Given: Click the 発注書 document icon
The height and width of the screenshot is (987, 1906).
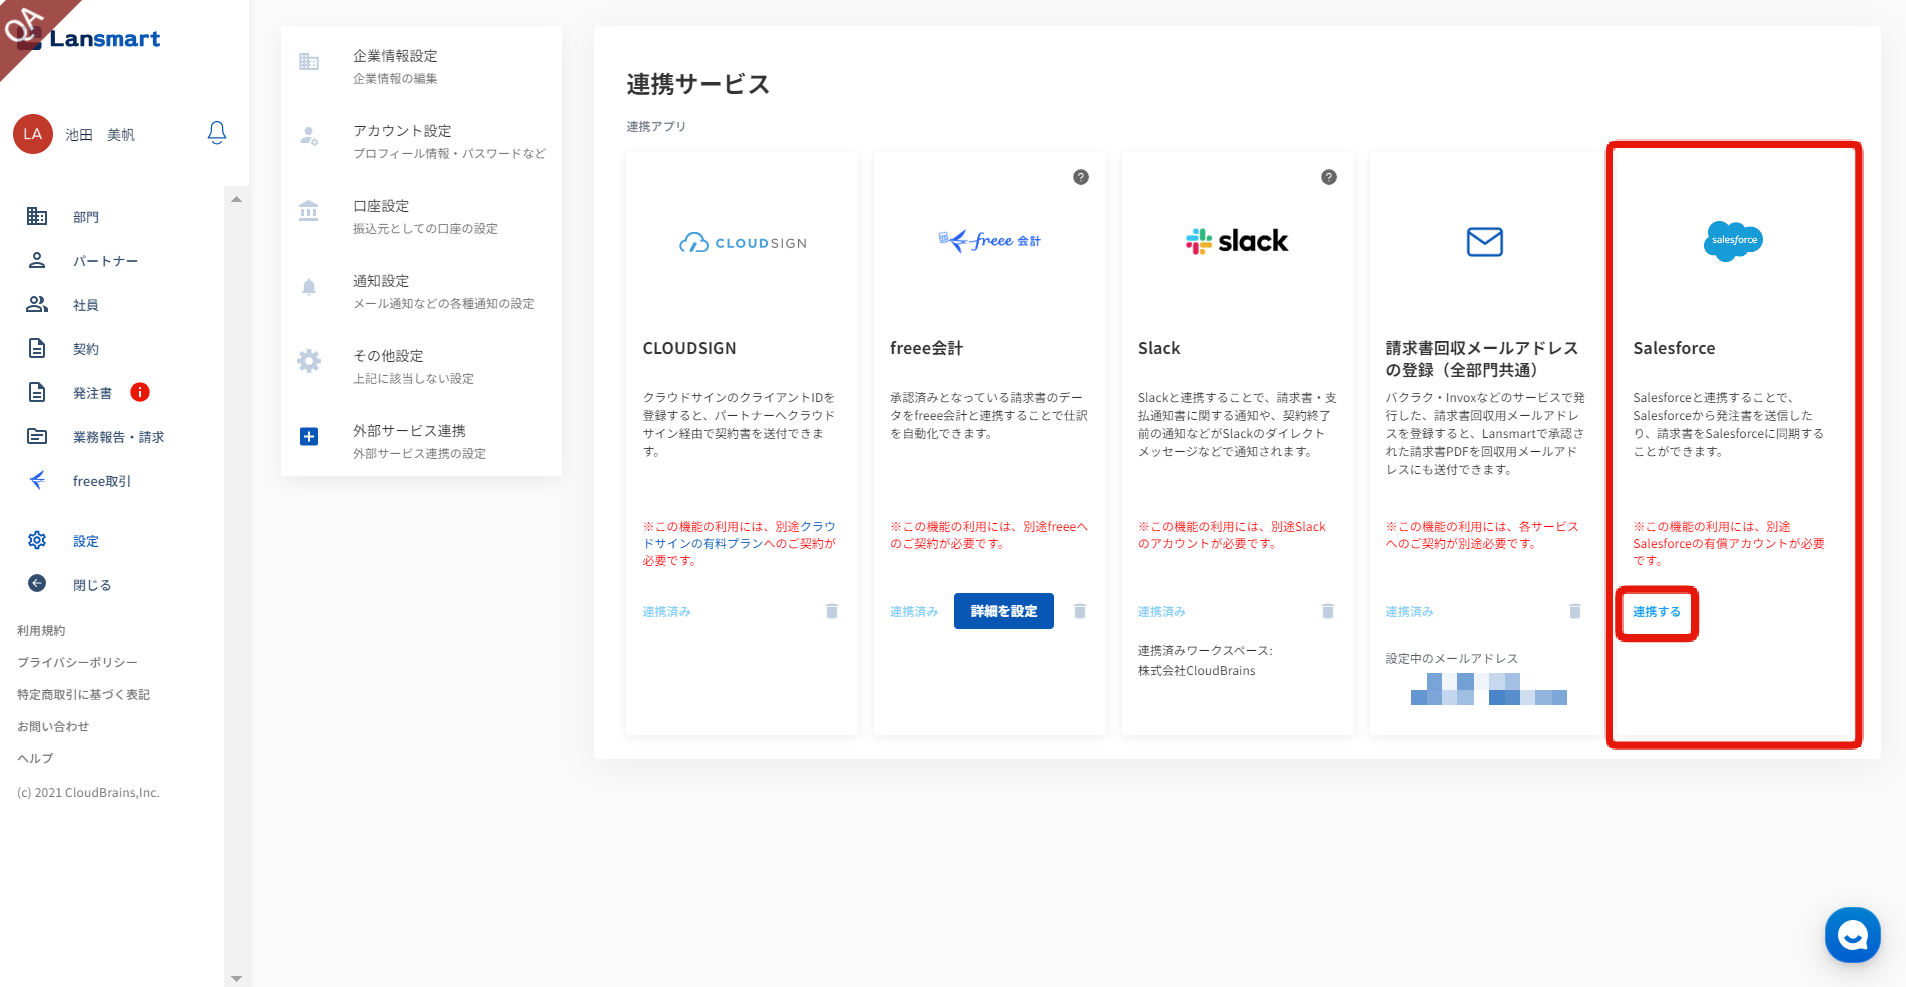Looking at the screenshot, I should coord(37,392).
